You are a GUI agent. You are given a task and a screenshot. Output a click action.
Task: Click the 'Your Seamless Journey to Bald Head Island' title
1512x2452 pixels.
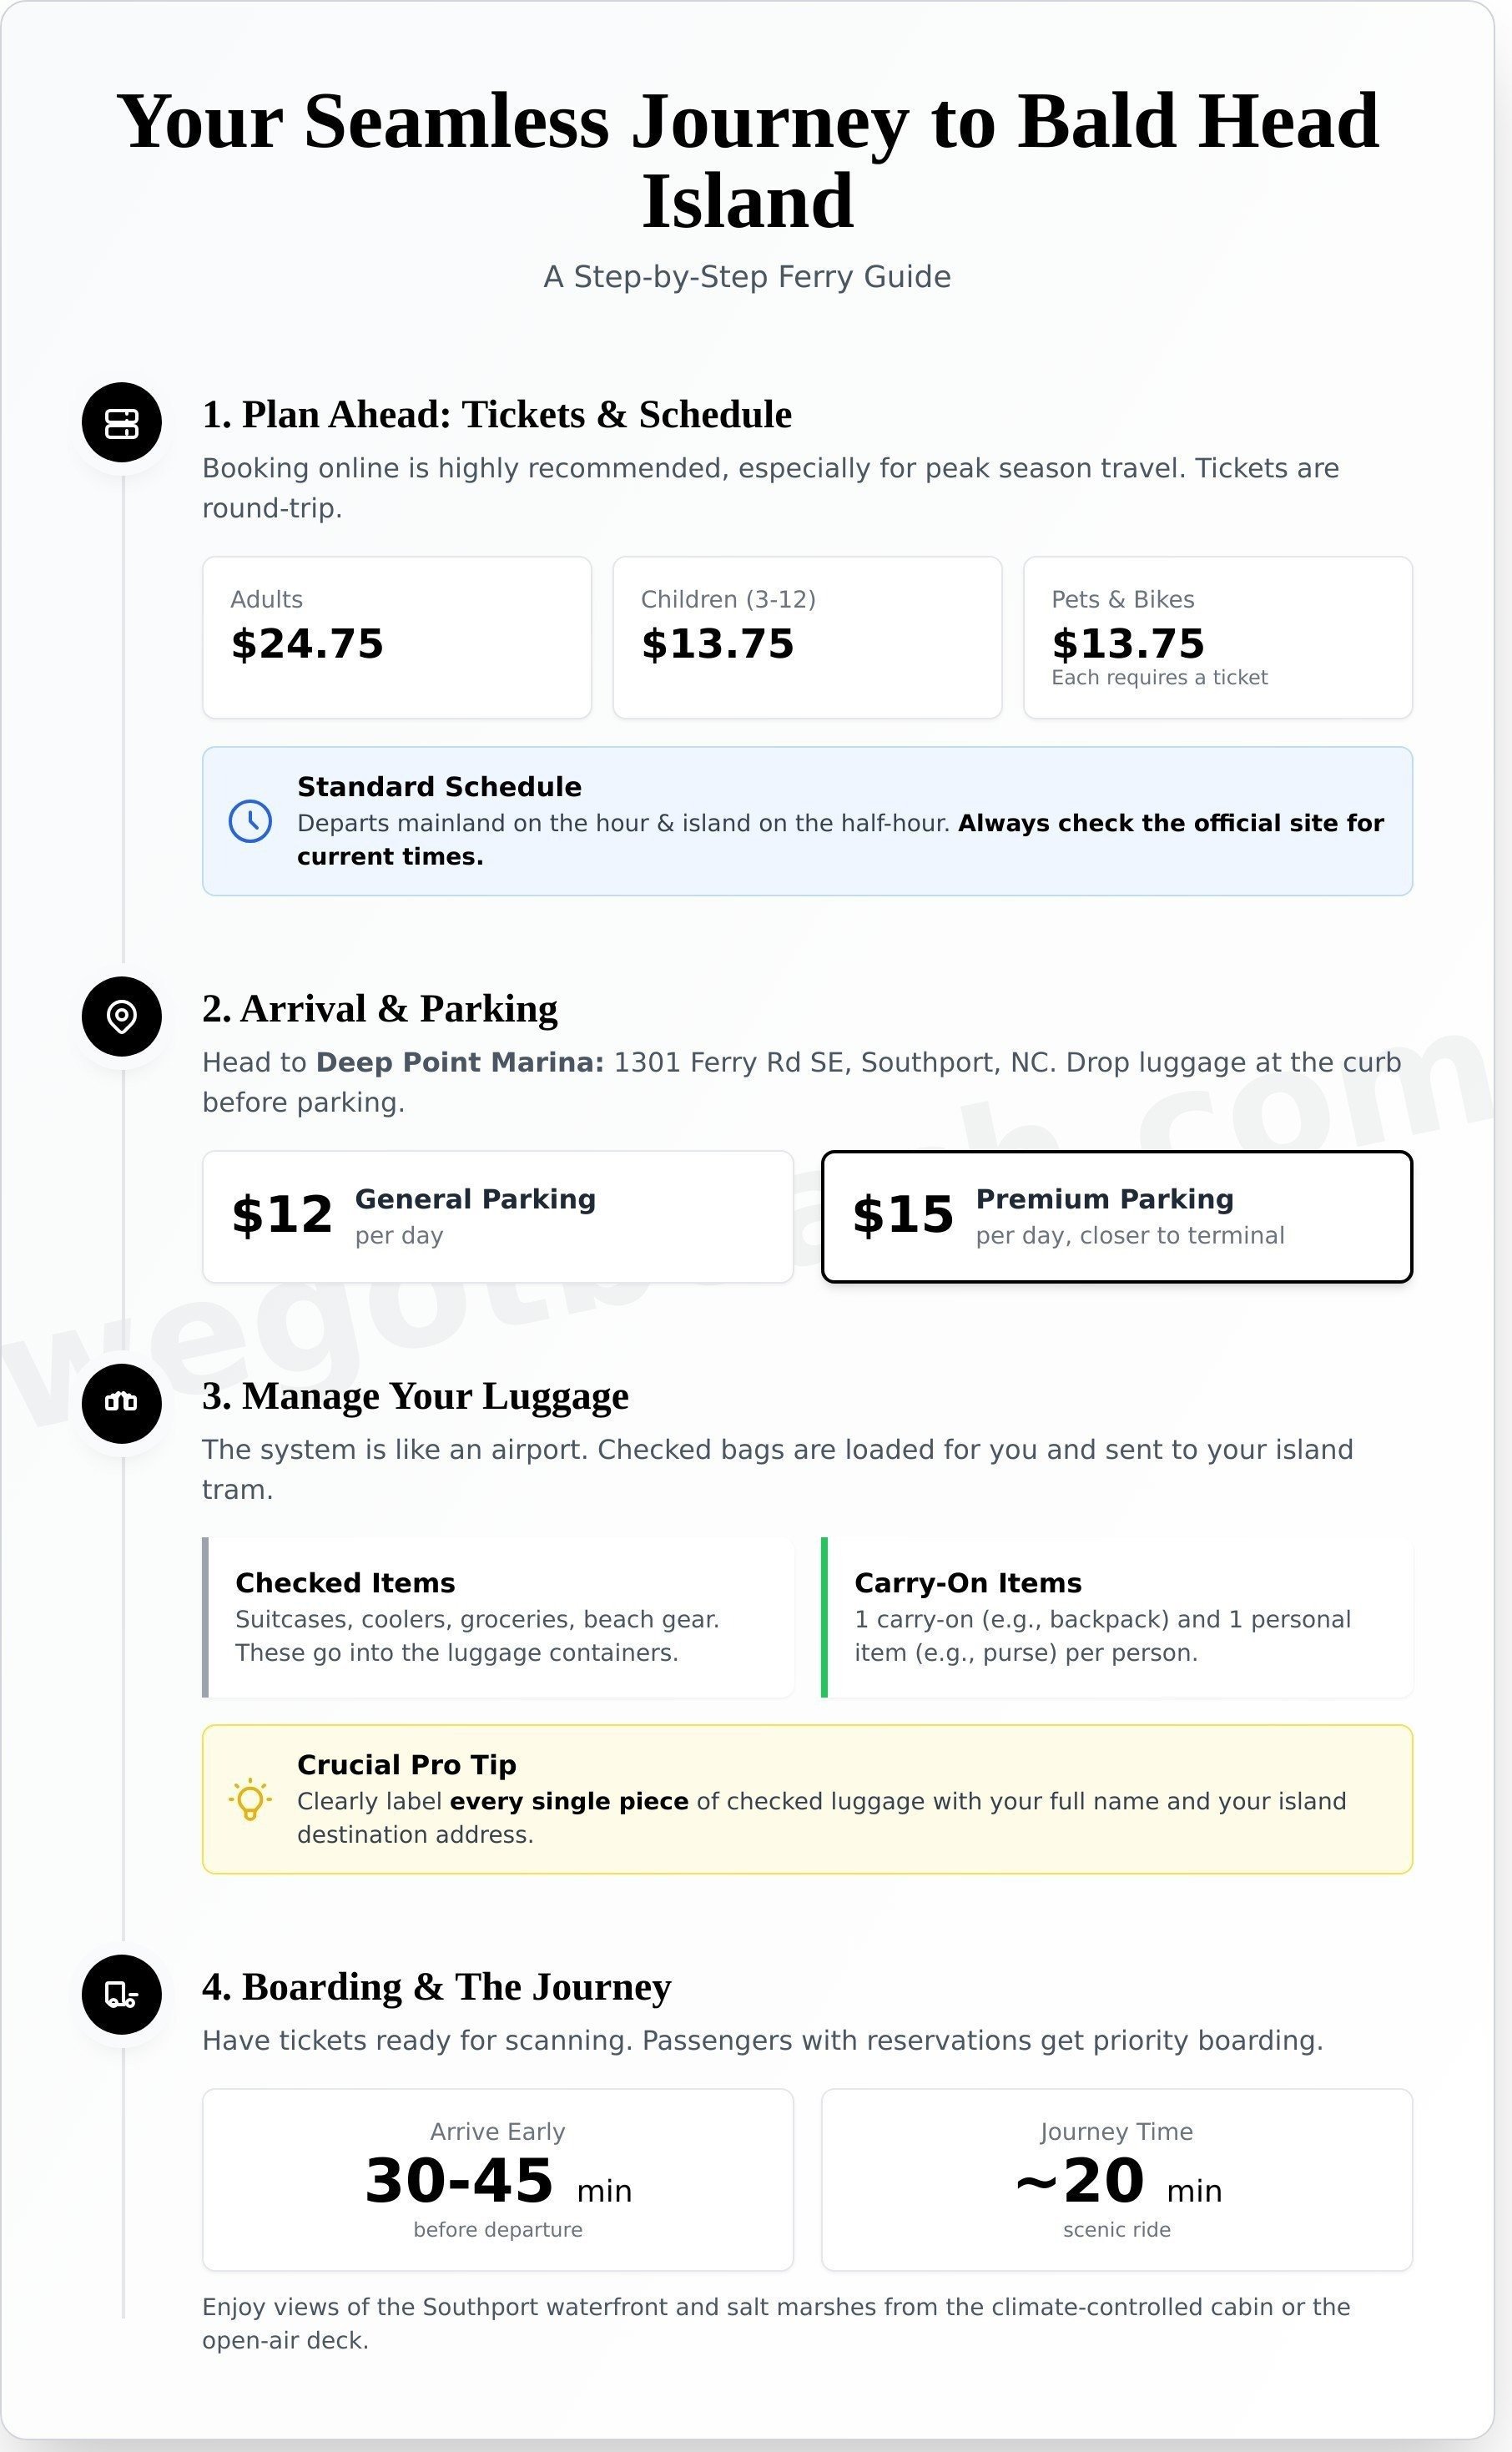748,160
